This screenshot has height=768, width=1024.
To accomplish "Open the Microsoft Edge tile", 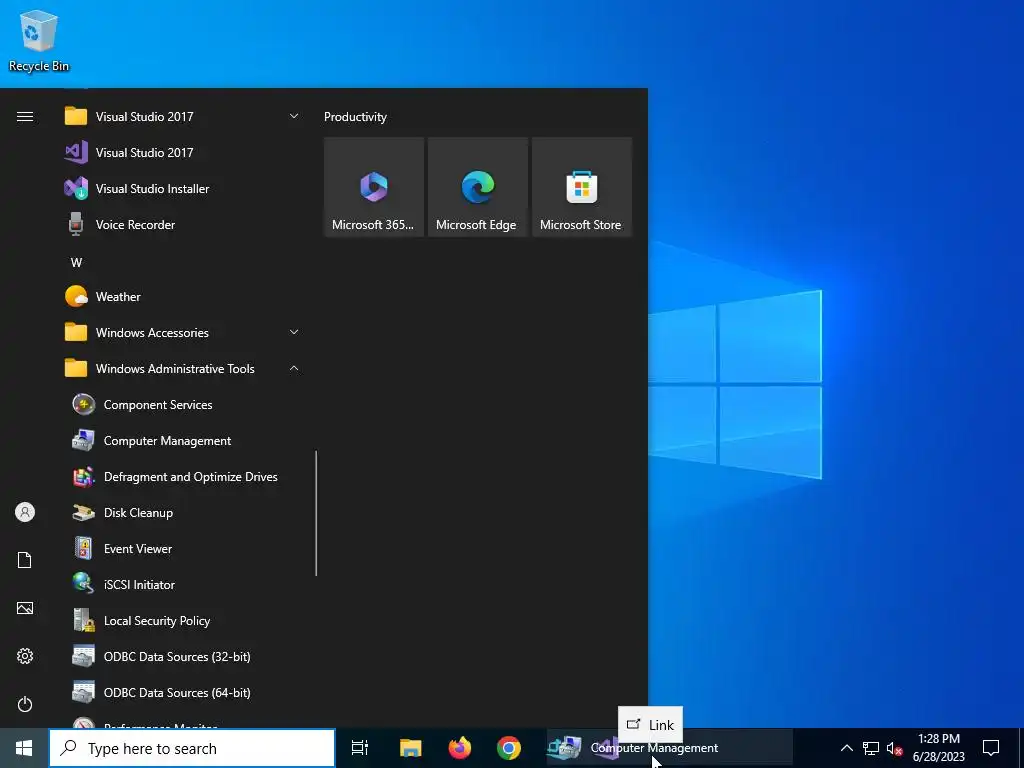I will pos(477,187).
